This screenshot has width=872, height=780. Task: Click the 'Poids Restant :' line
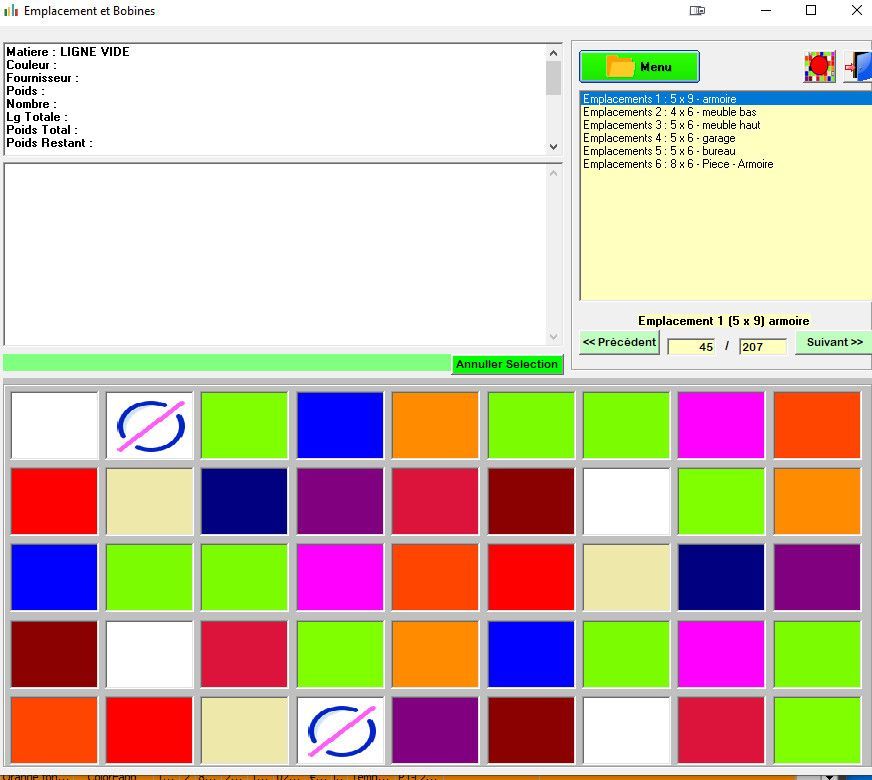click(x=49, y=143)
